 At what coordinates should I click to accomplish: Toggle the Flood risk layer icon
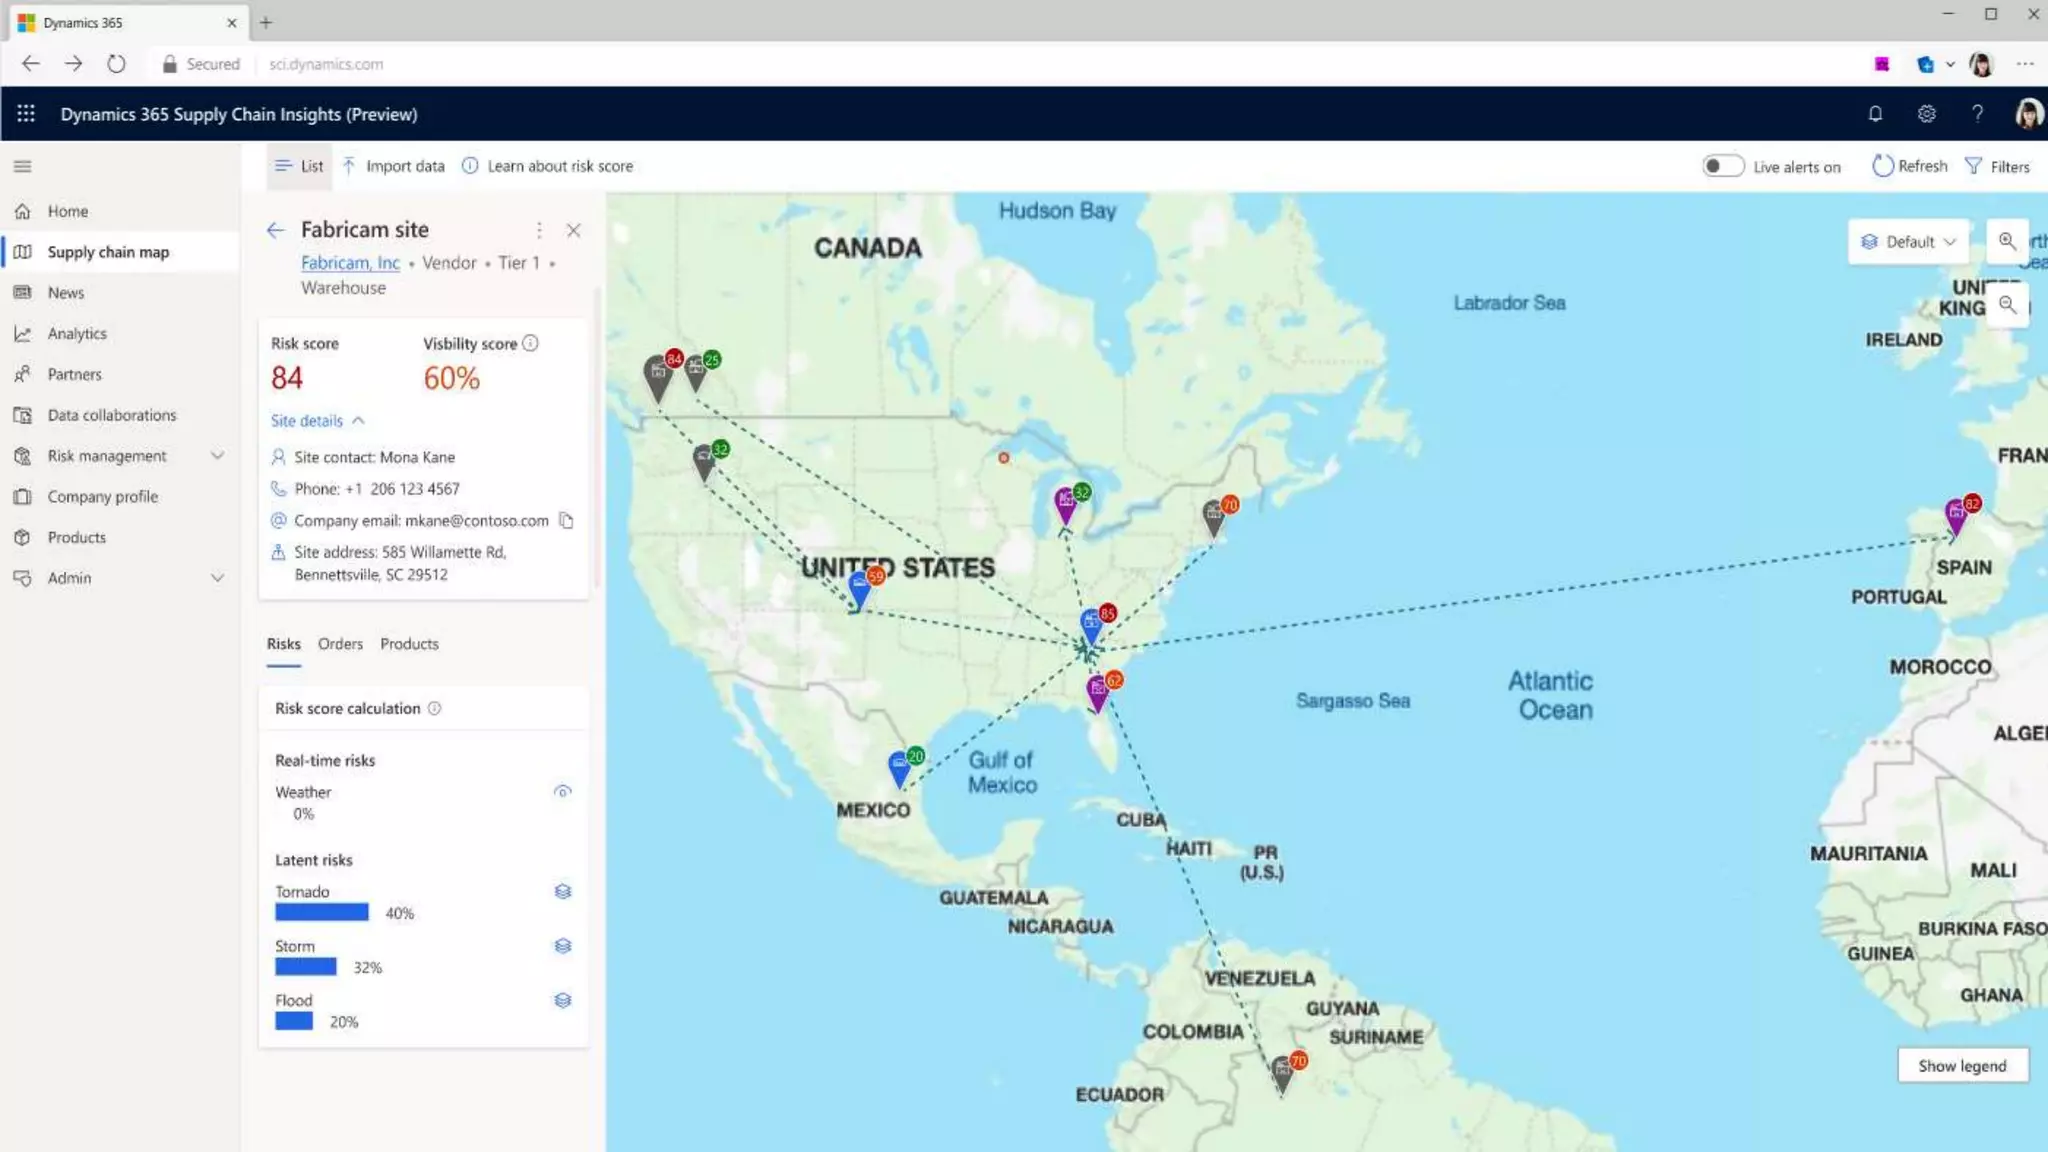tap(563, 1000)
